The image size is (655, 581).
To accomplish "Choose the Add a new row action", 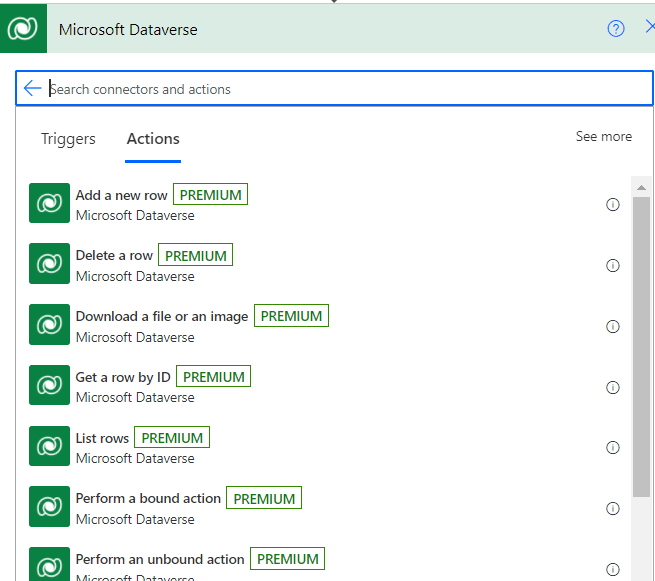I will [121, 196].
